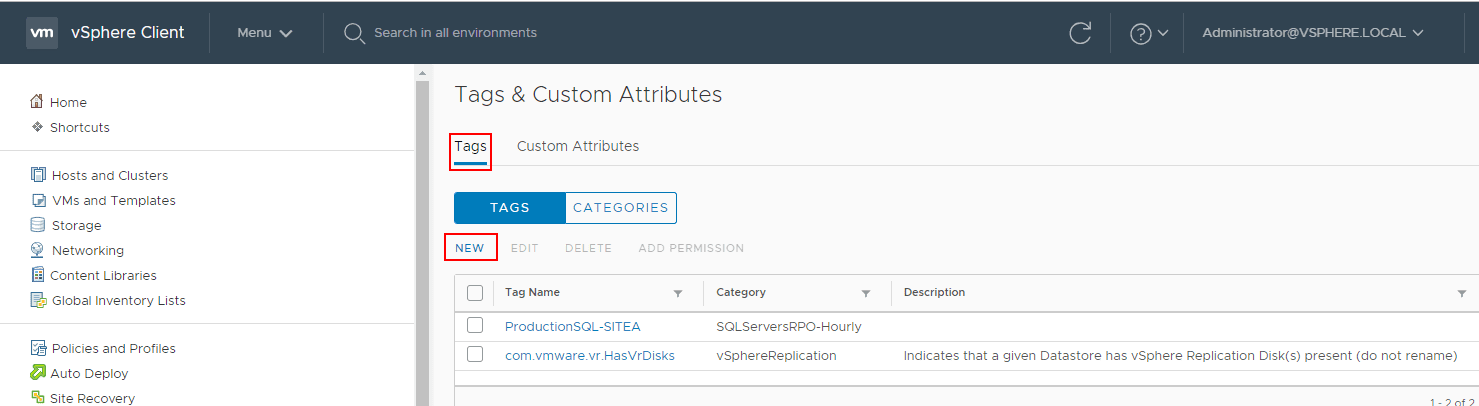Filter the Category column
1479x406 pixels.
[x=866, y=293]
